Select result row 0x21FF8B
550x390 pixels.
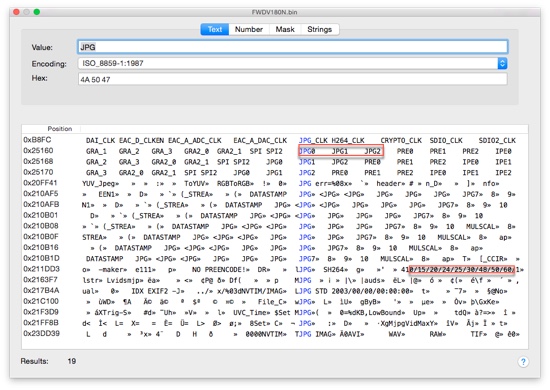[275, 323]
